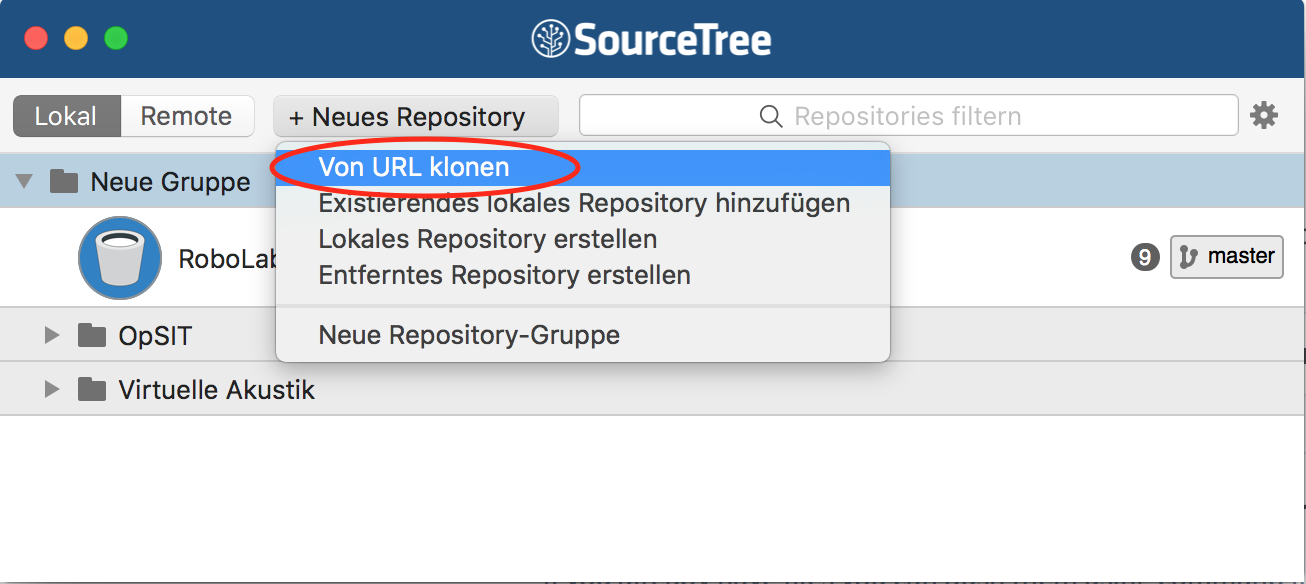Choose Existierendes lokales Repository hinzufügen
The height and width of the screenshot is (584, 1306).
pyautogui.click(x=583, y=204)
